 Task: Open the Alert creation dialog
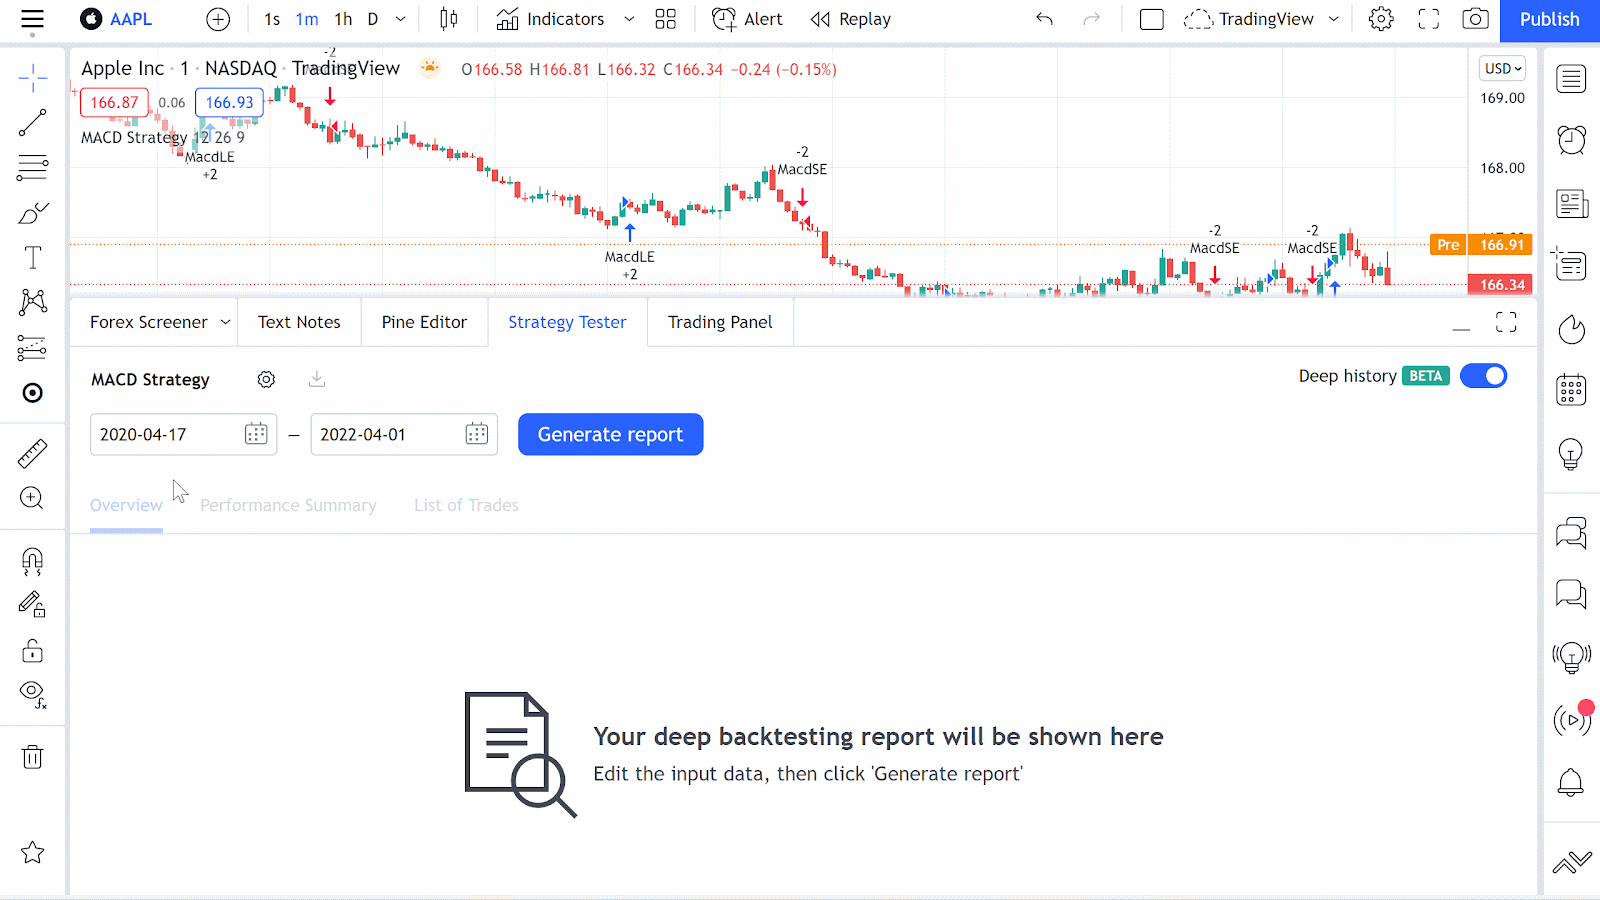tap(747, 19)
